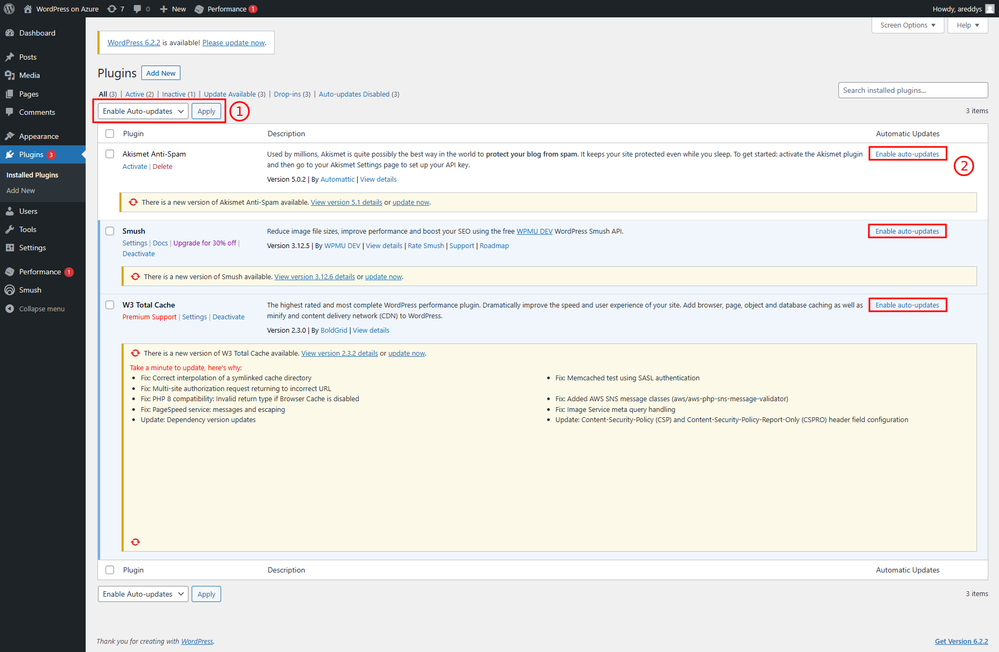Click the Comments icon in sidebar

pos(10,112)
